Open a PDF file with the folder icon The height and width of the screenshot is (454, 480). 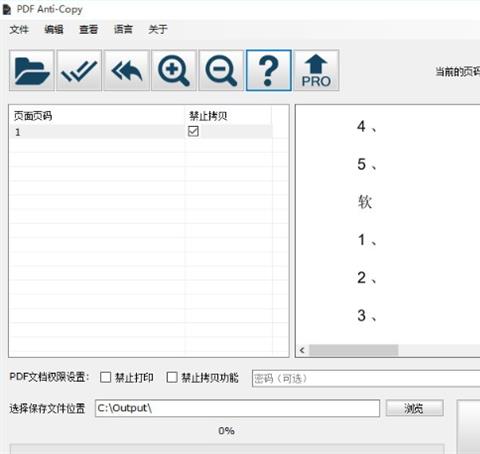[32, 70]
